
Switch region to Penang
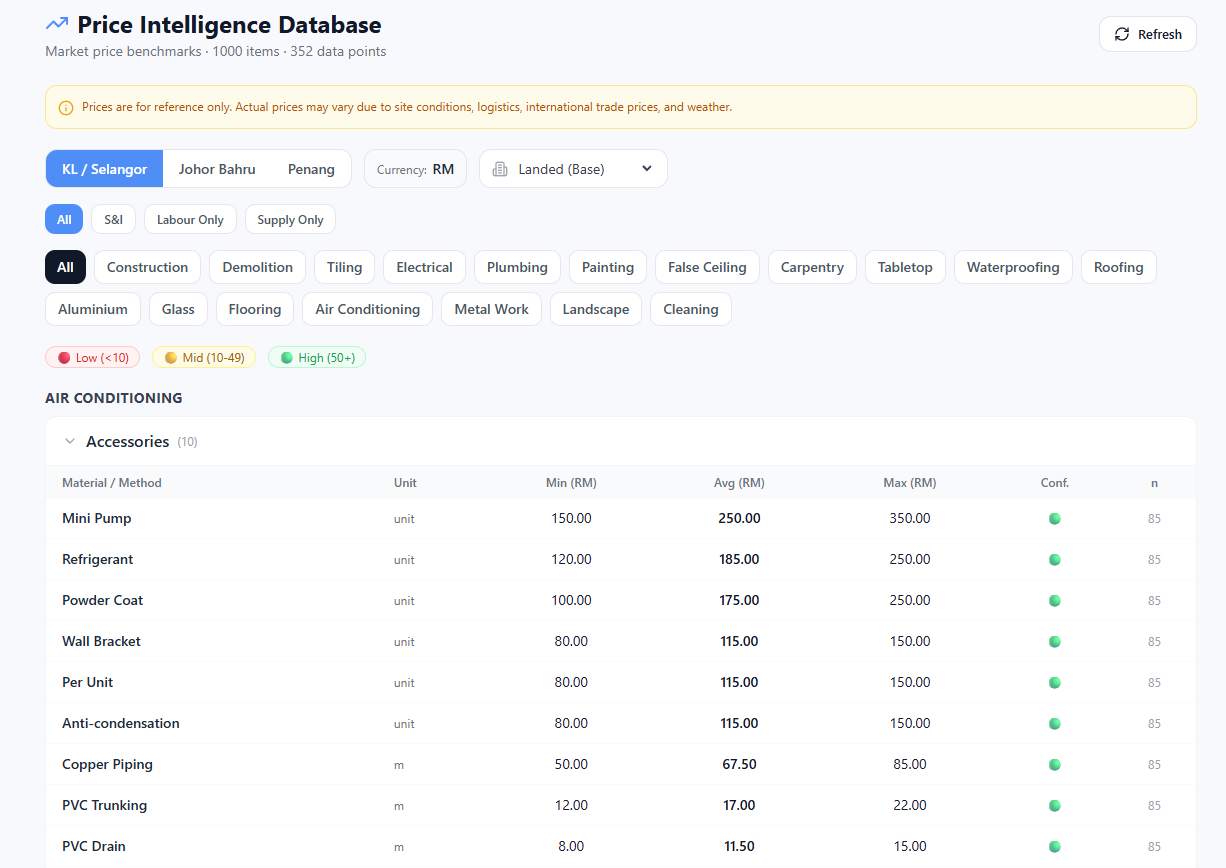click(x=311, y=169)
